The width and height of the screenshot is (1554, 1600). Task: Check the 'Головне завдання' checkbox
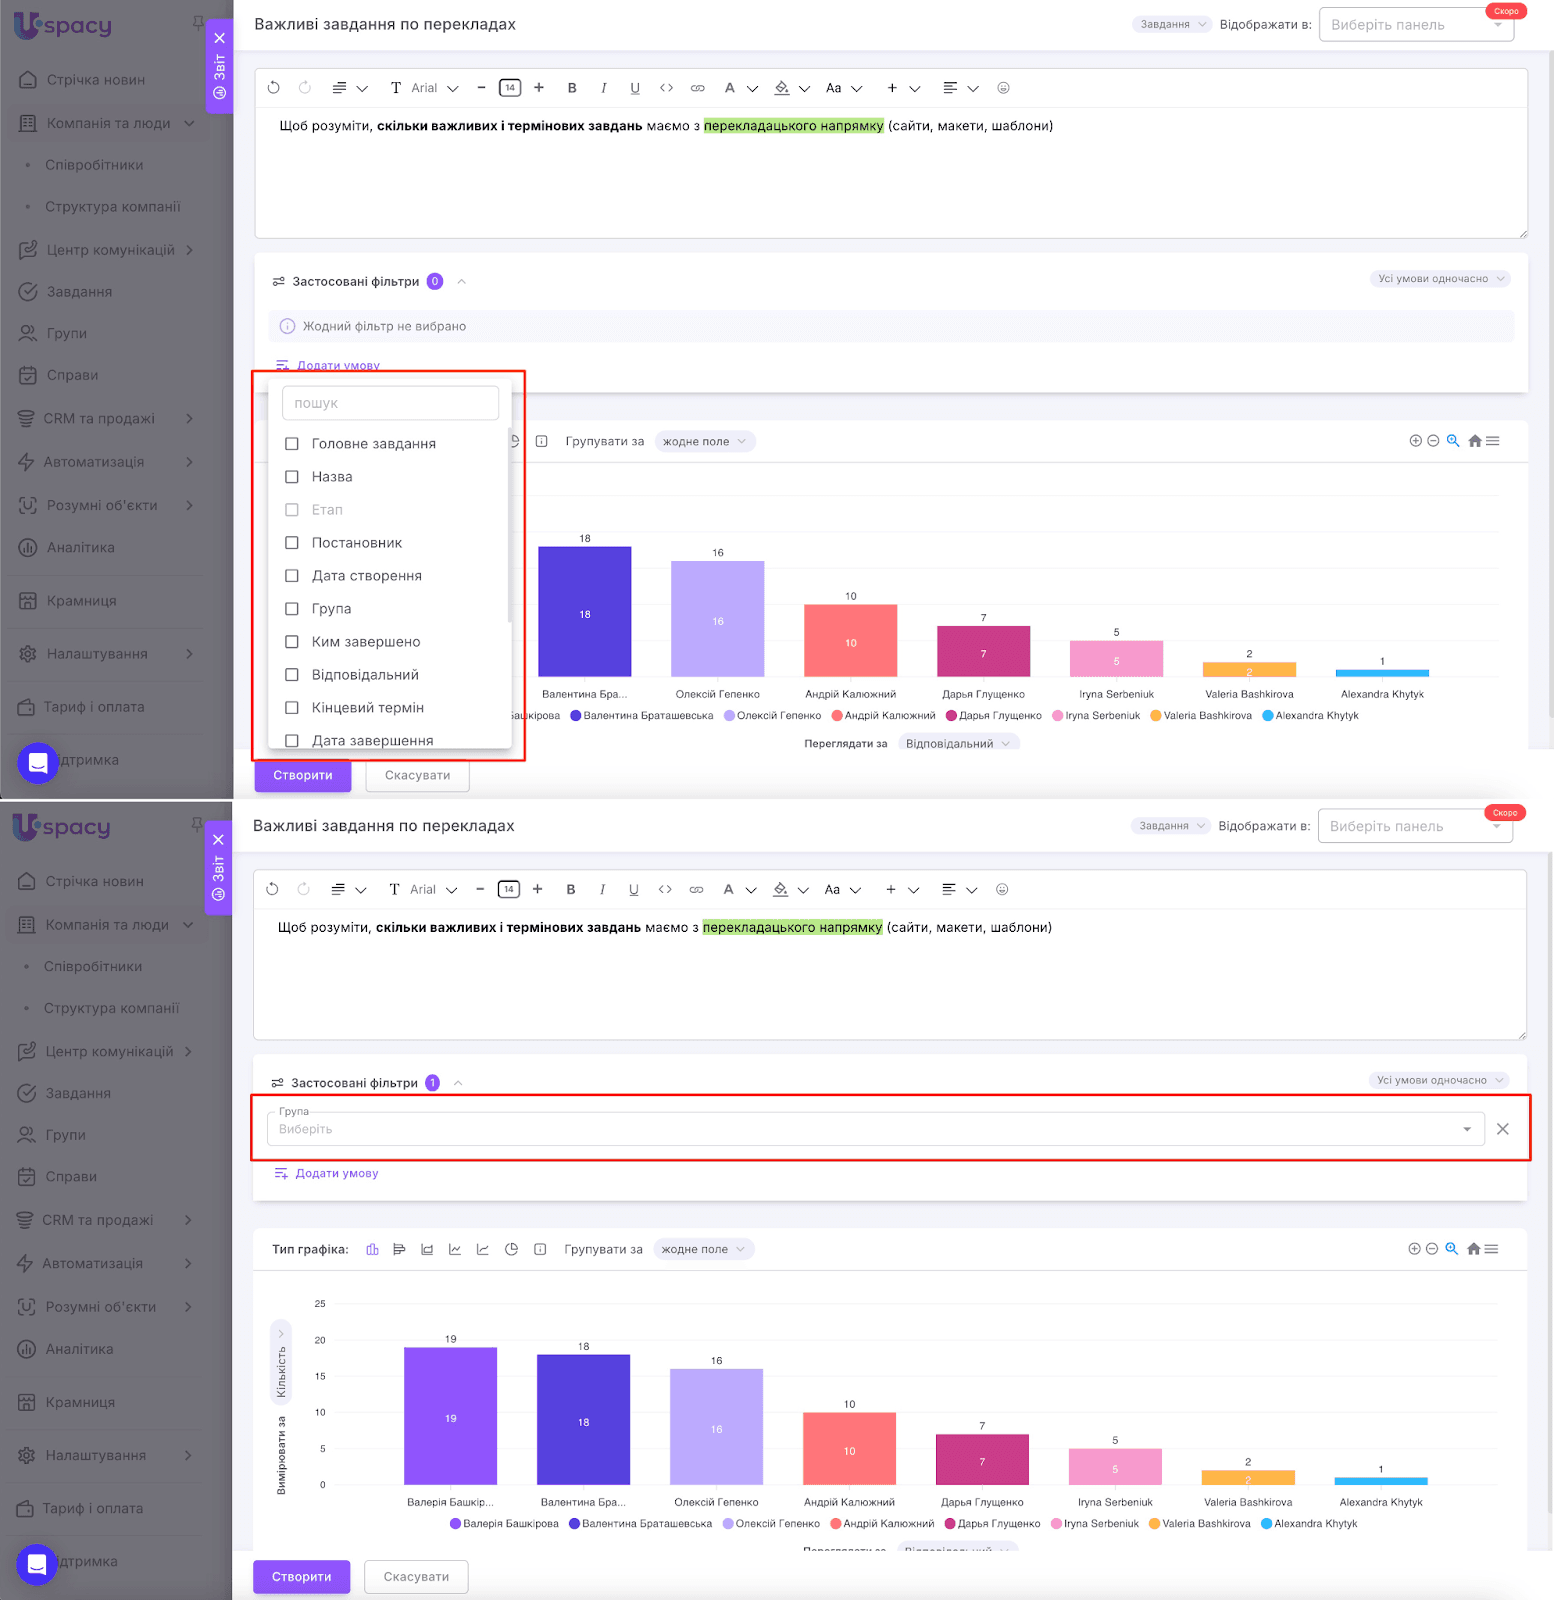tap(292, 444)
